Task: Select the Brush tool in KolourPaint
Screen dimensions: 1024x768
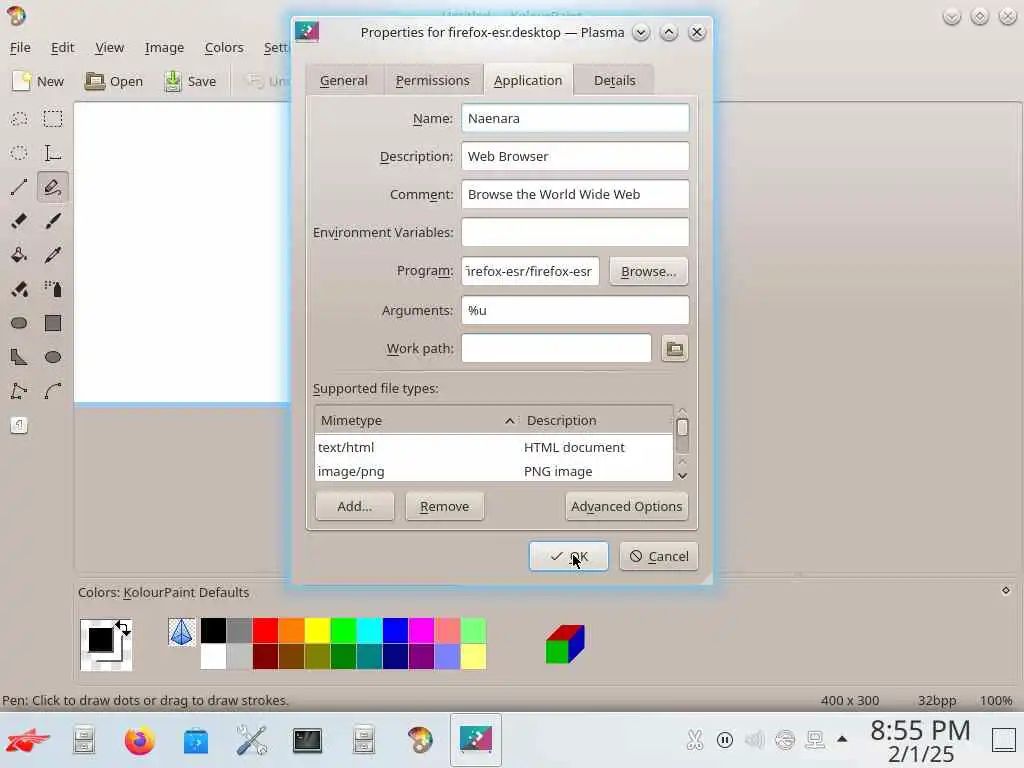Action: [x=53, y=221]
